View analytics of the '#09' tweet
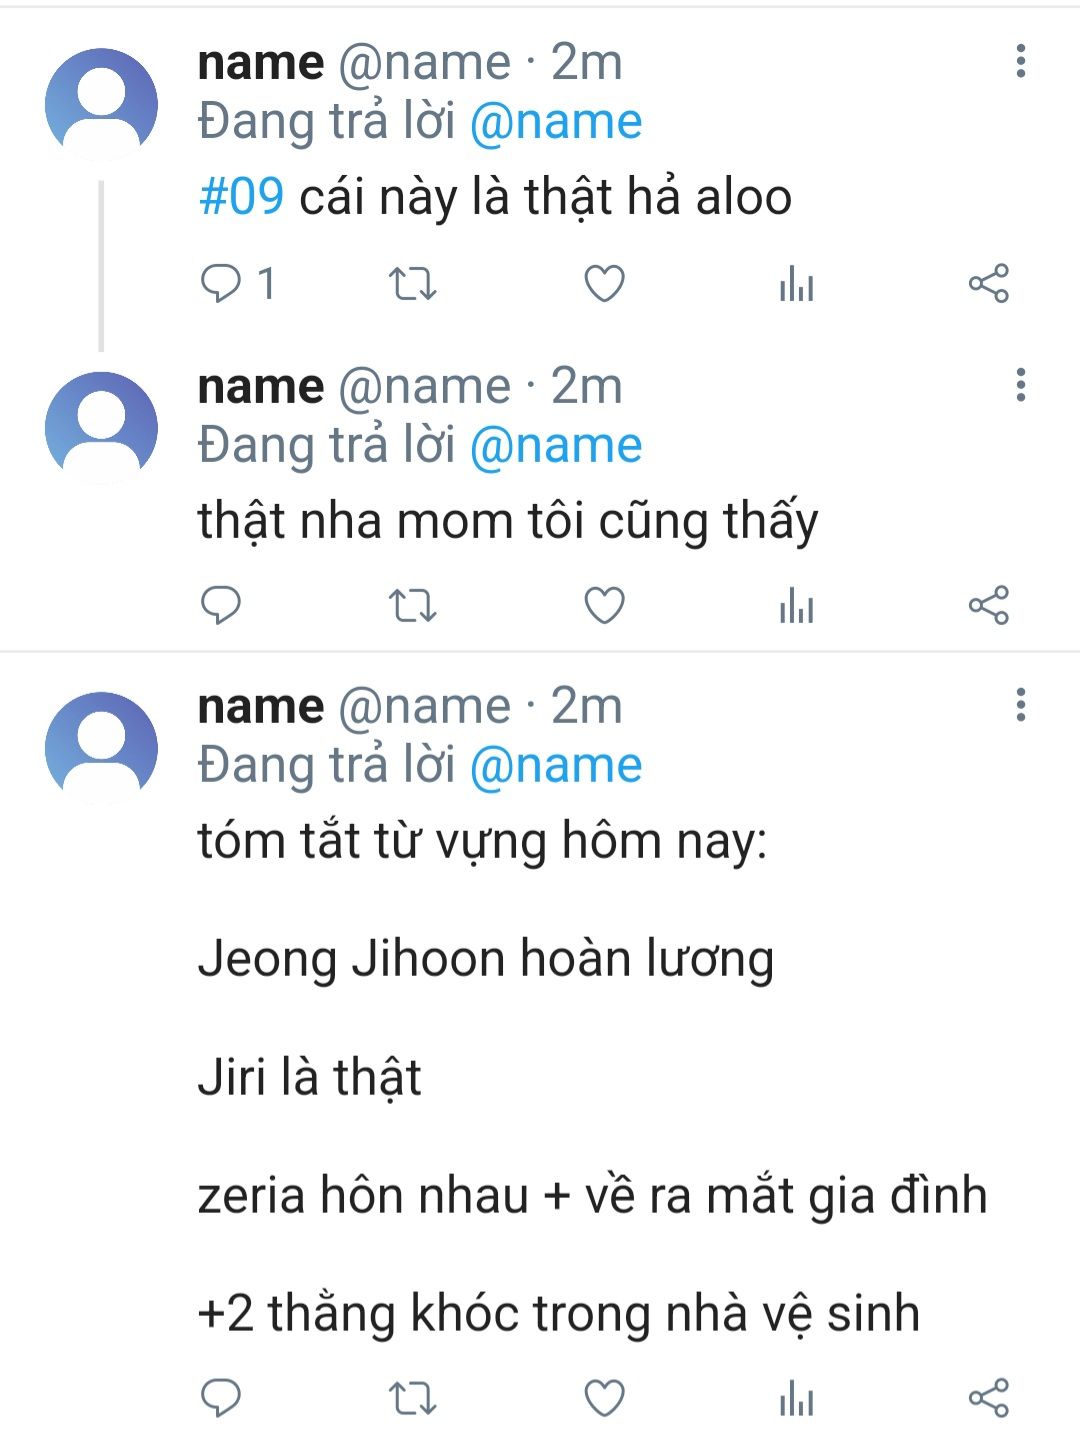1080x1439 pixels. [796, 284]
